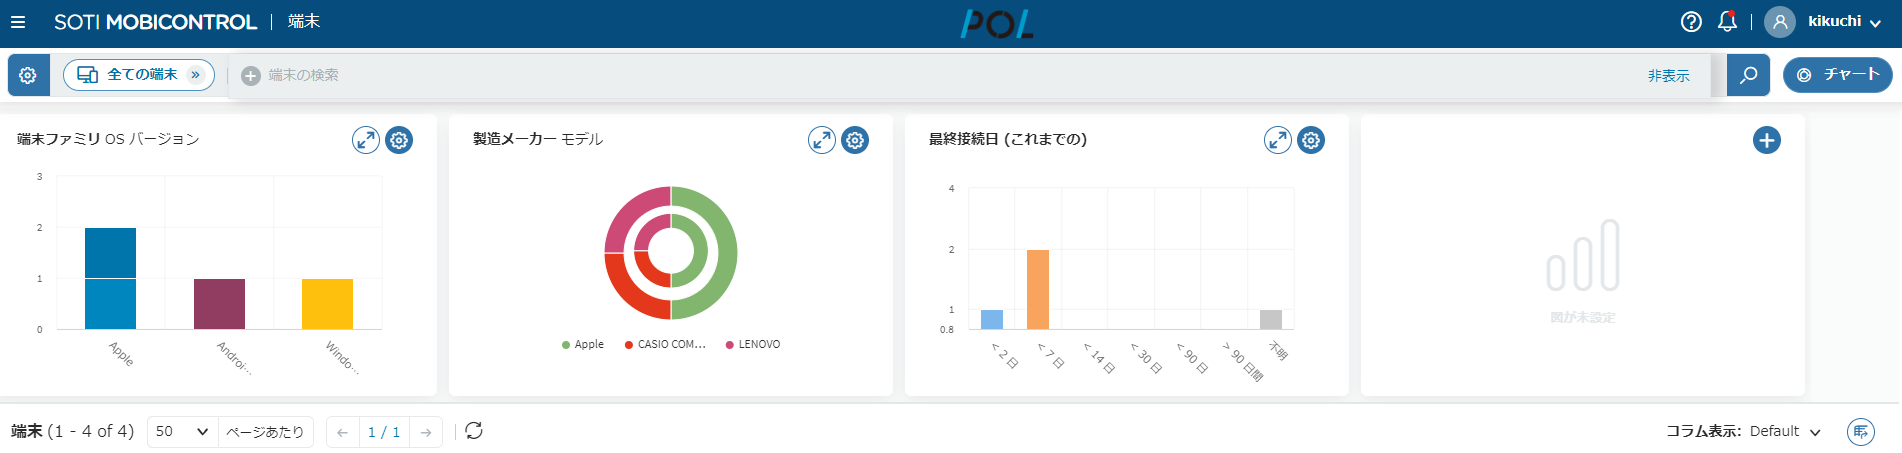Expand the 端末ファミリ OS バージョン chart
Screen dimensions: 1902x453
(x=366, y=140)
